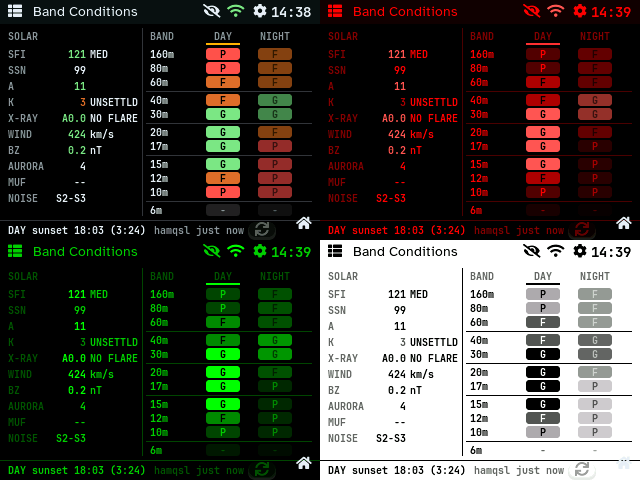Click BZ 0.2 nT value in the dark-theme panel
Screen dimensions: 640x480
point(84,150)
